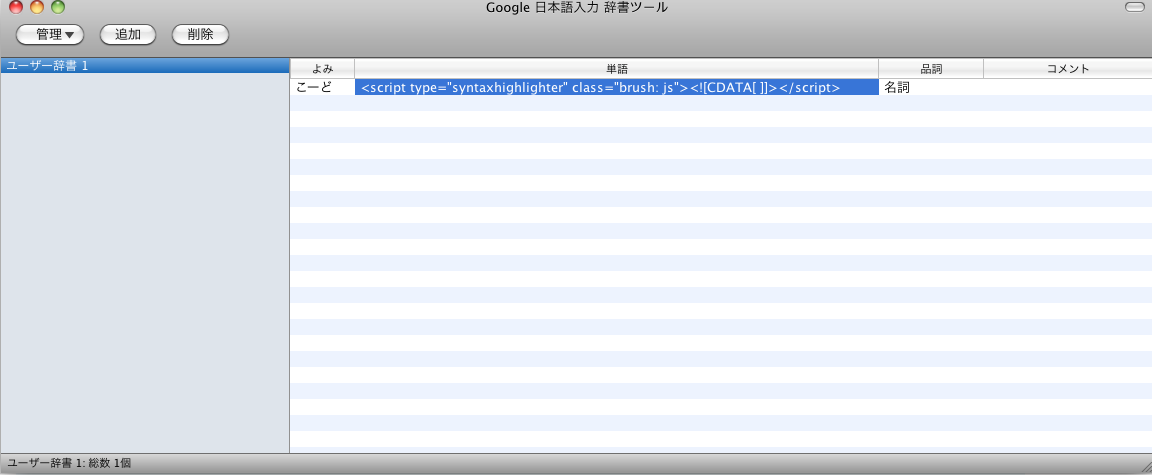Screen dimensions: 1152x475
Task: Click the Google 日本語入力 辞書ツール title
Action: [577, 7]
